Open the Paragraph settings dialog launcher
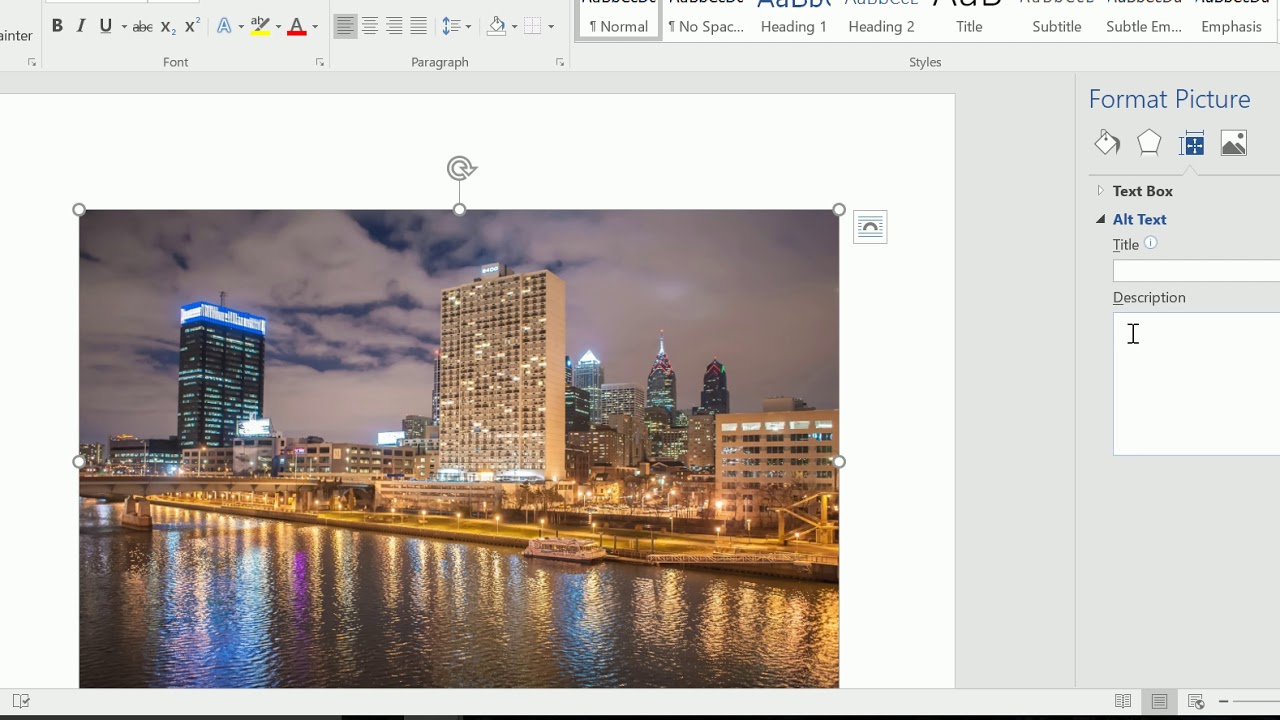 click(x=560, y=62)
